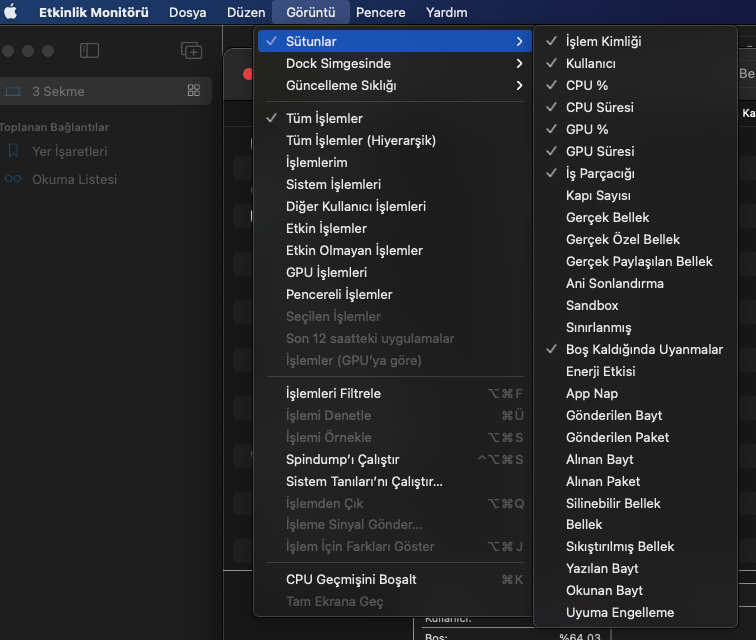The height and width of the screenshot is (640, 756).
Task: Uncheck GPU Süresi column
Action: 635,151
